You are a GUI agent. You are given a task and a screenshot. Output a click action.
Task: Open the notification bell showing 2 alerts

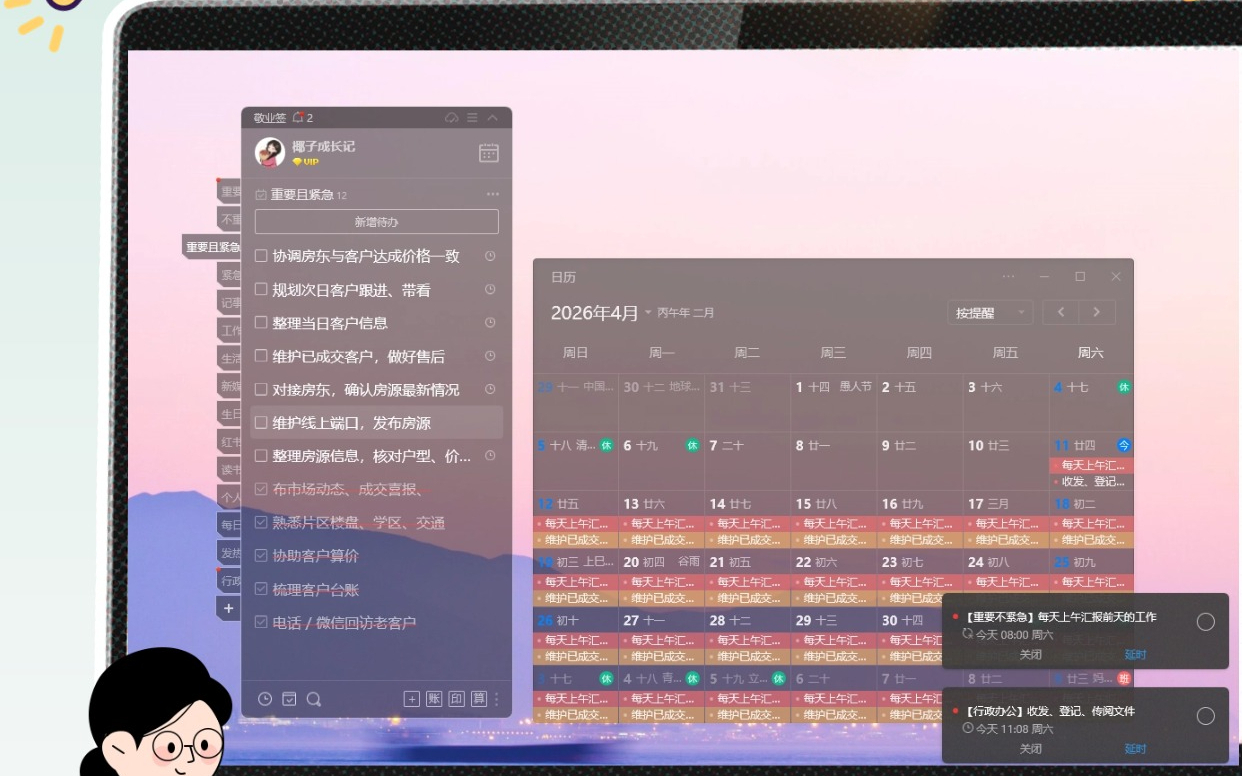click(298, 118)
